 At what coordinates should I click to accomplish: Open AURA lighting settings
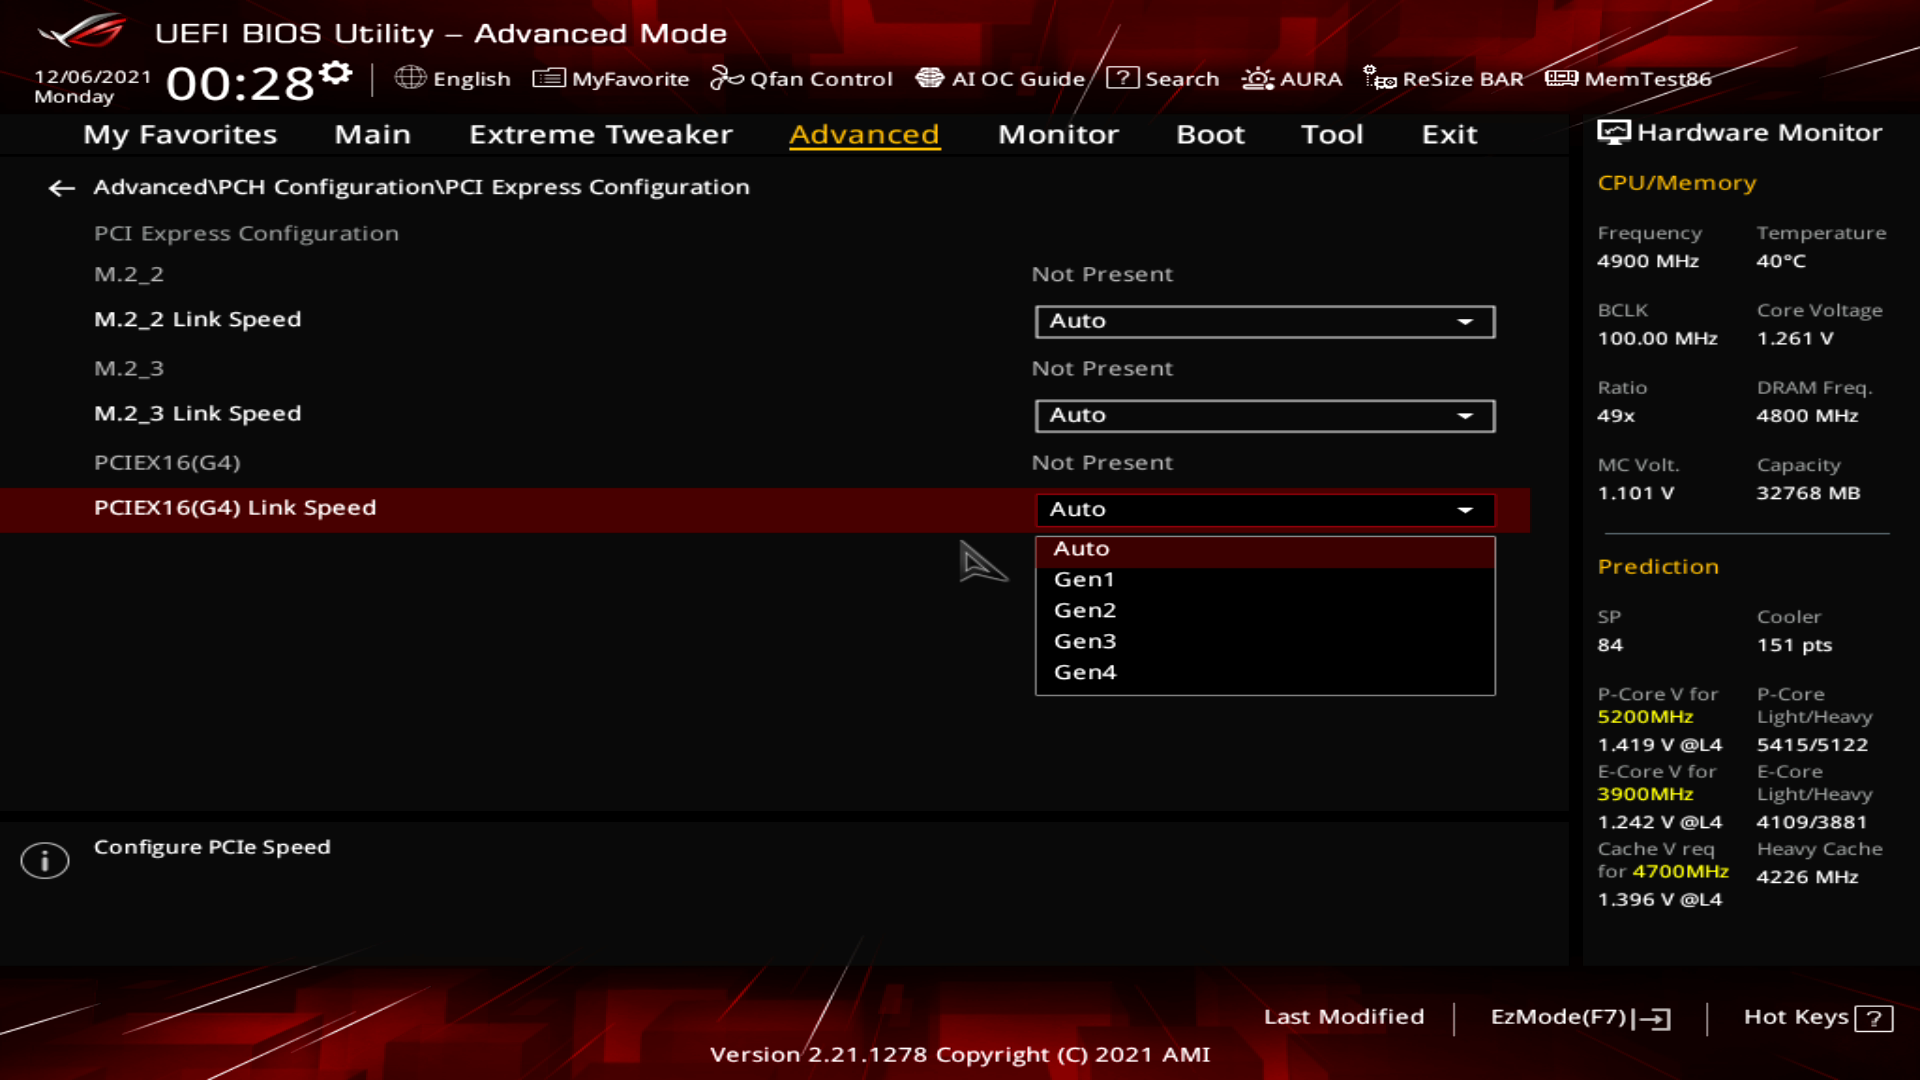pos(1291,78)
